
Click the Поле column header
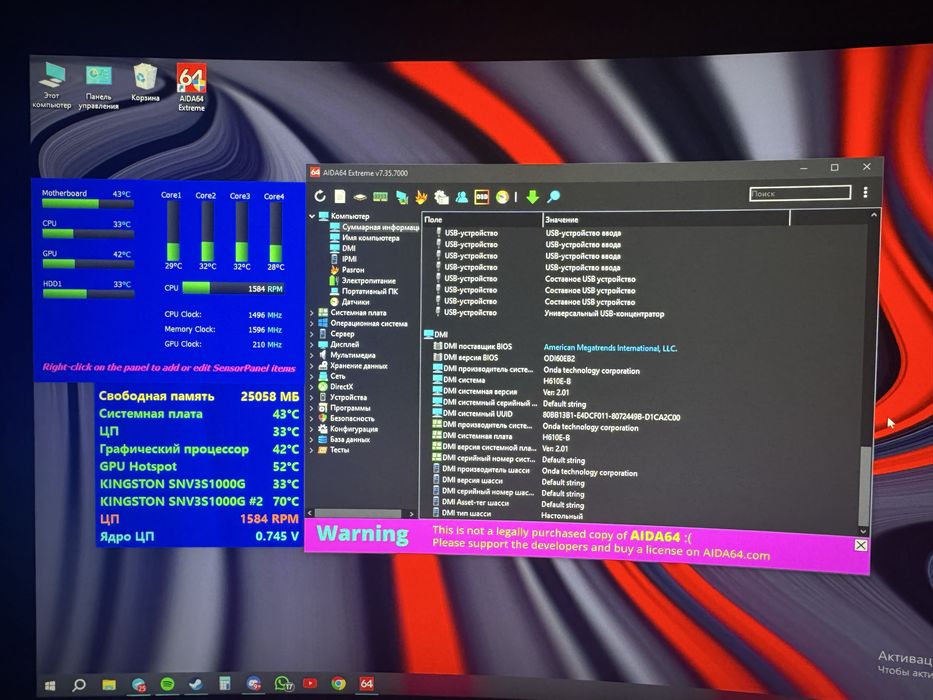coord(482,220)
